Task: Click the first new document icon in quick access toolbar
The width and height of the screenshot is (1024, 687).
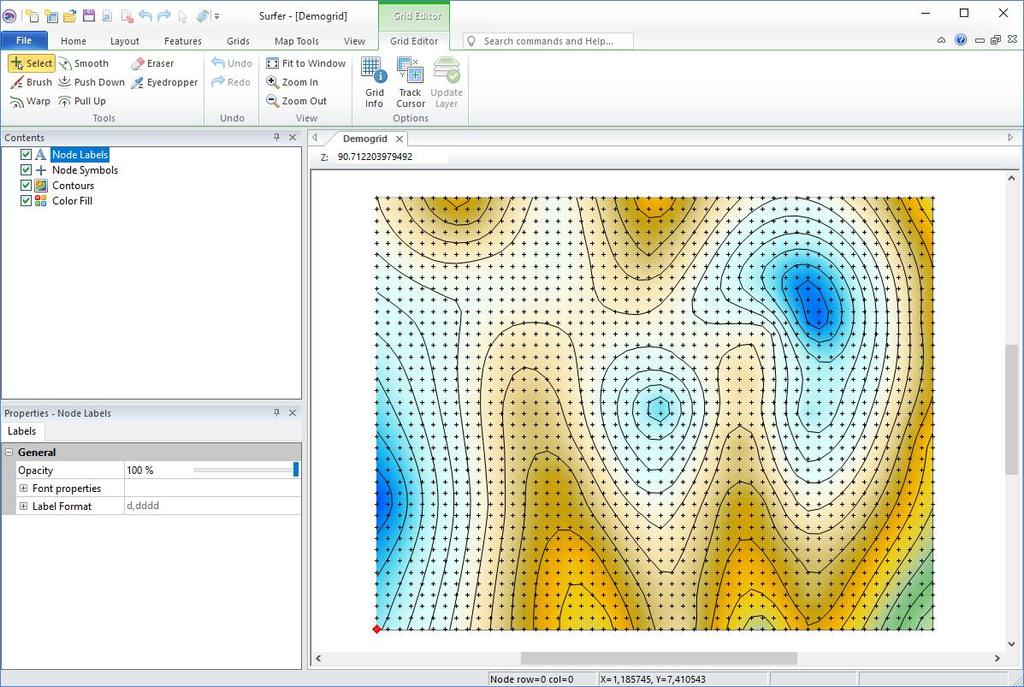Action: point(31,16)
